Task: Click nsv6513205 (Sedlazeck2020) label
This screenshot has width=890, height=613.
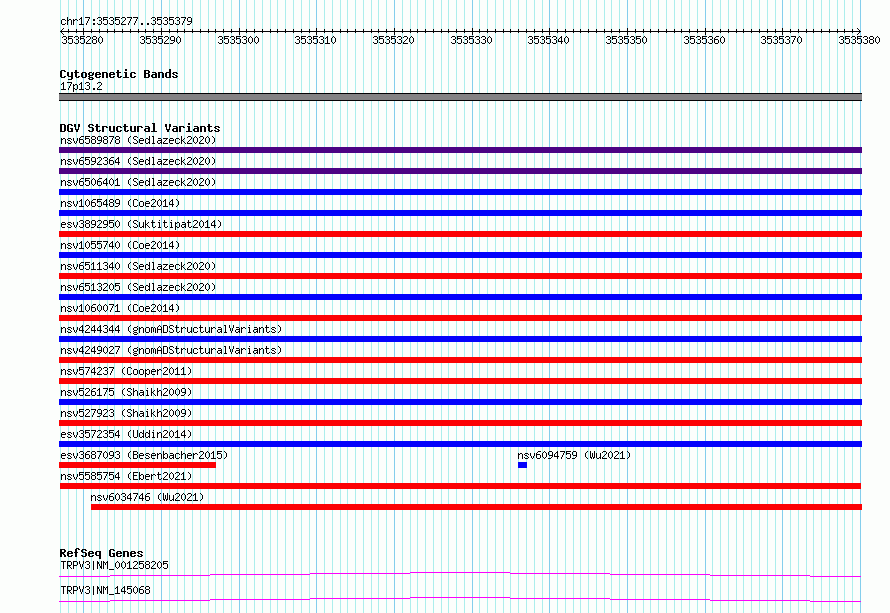Action: 138,287
